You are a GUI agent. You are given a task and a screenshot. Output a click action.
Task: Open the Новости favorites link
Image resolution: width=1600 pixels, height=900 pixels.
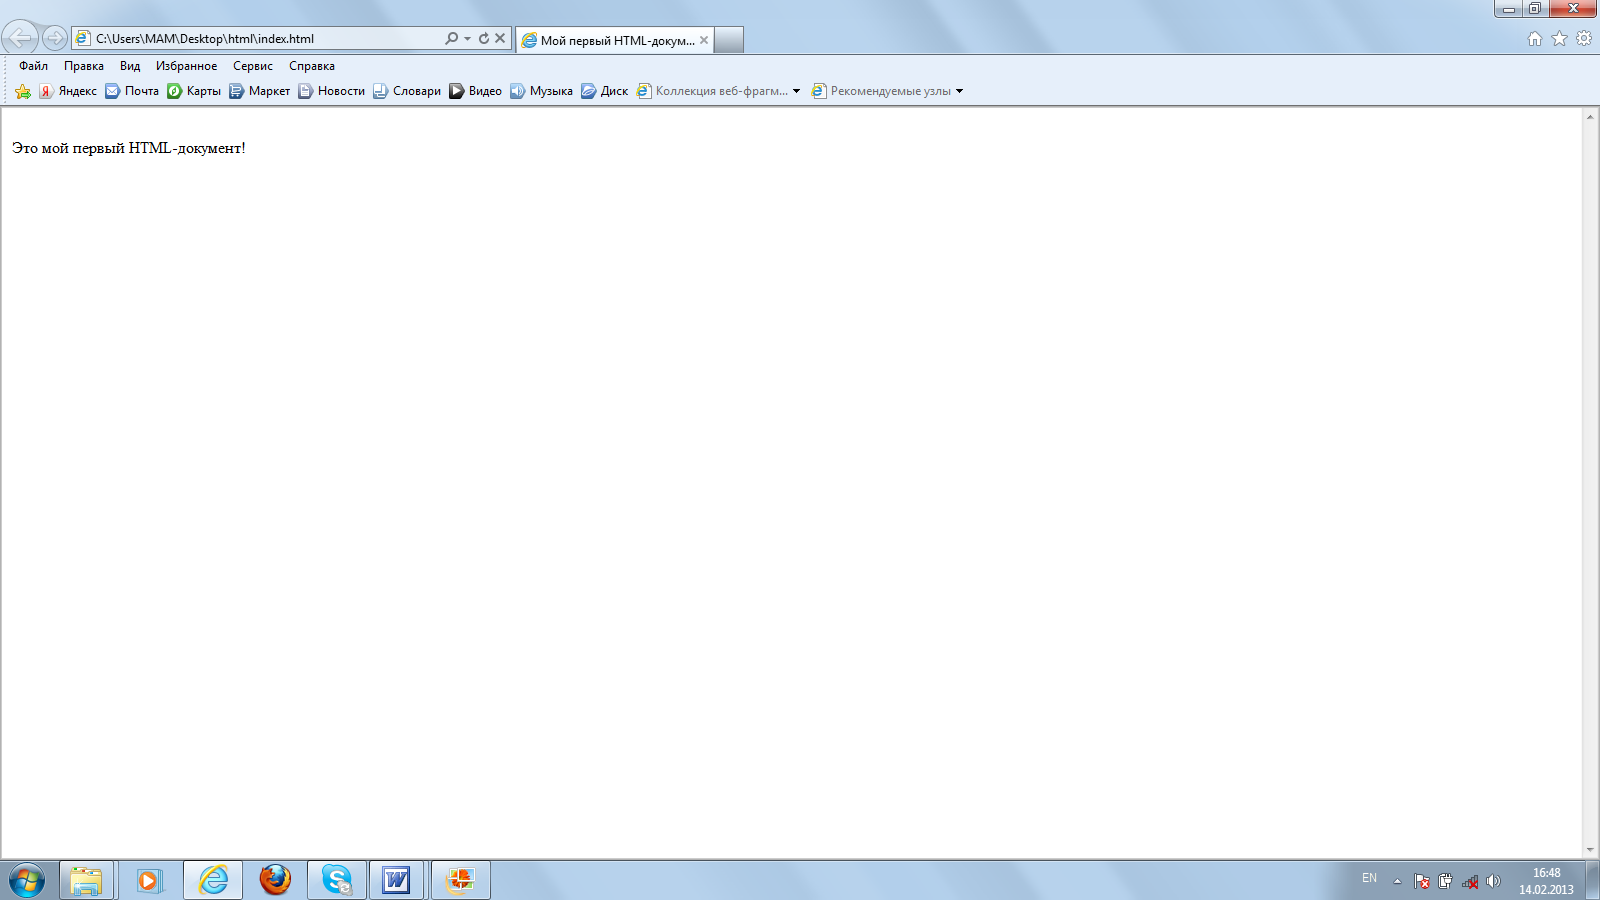pos(332,91)
